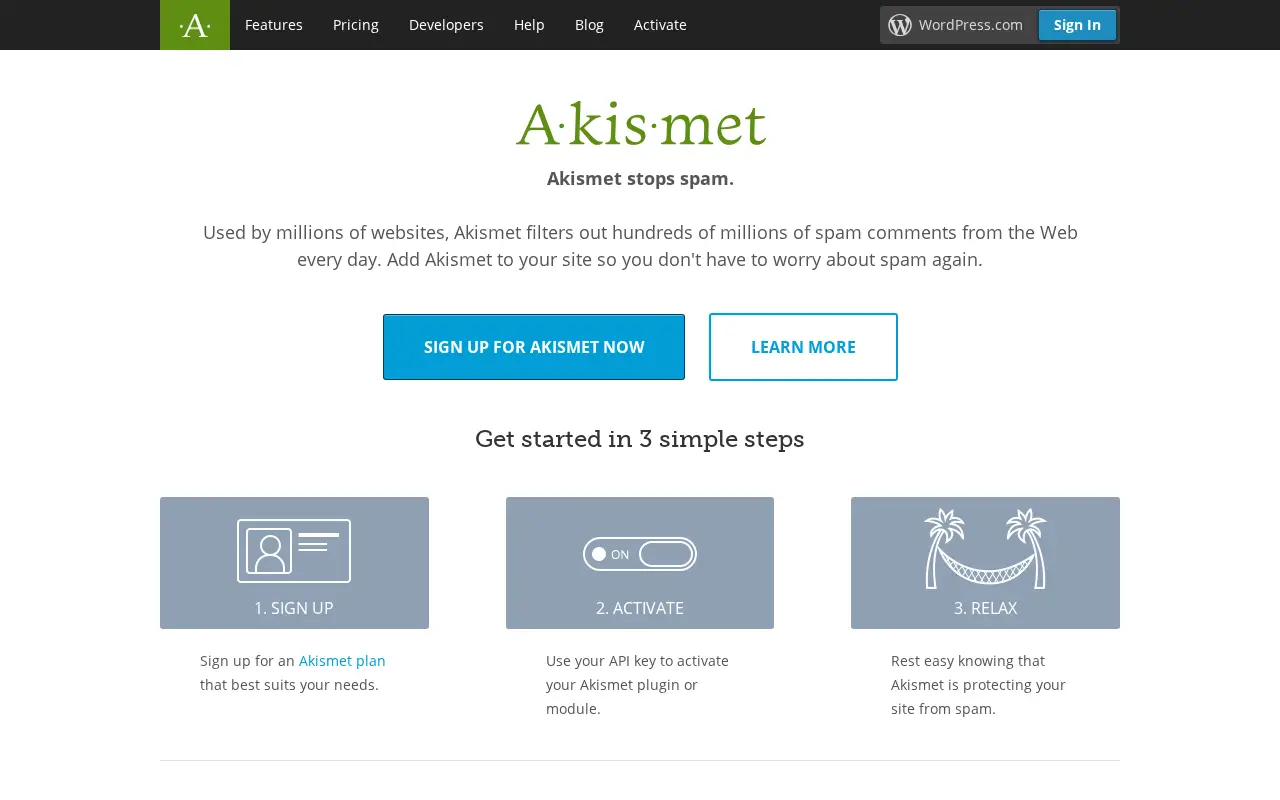Open the Help page
The height and width of the screenshot is (800, 1280).
pos(529,25)
